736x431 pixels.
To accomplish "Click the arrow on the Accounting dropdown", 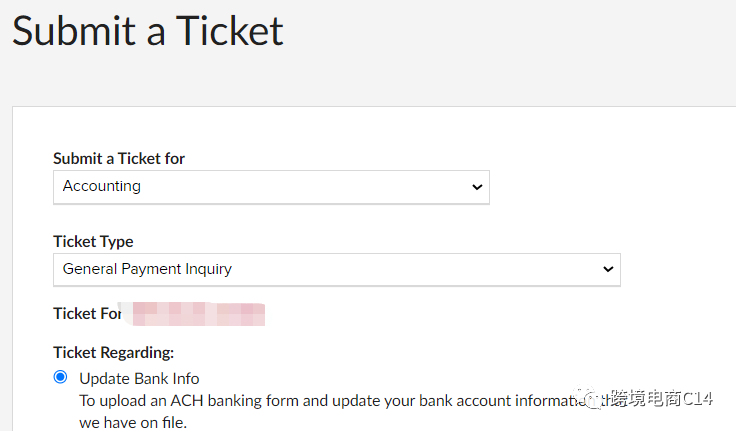I will click(x=476, y=187).
